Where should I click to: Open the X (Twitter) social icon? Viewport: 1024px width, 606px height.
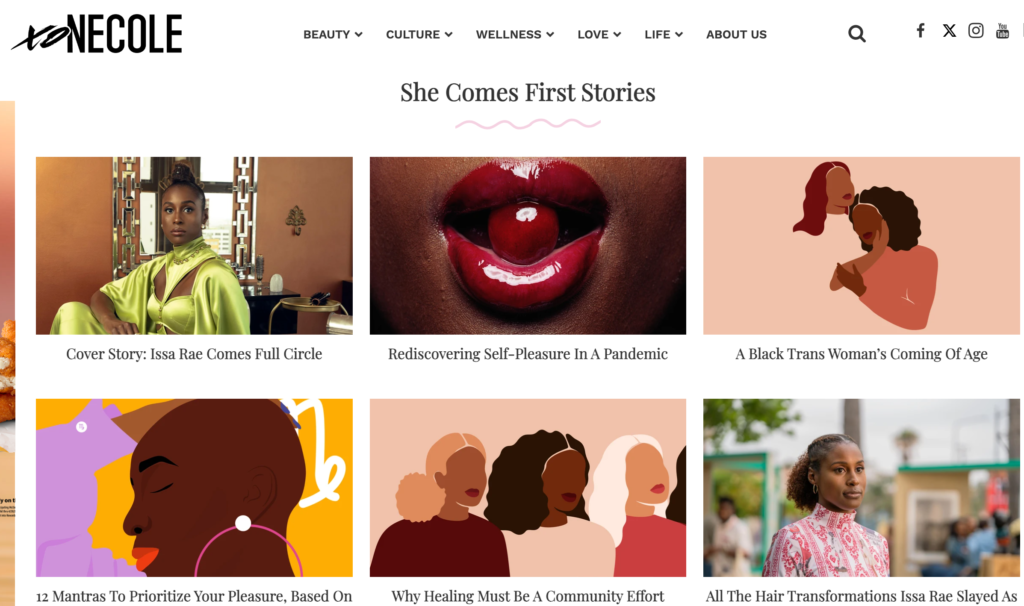point(949,30)
